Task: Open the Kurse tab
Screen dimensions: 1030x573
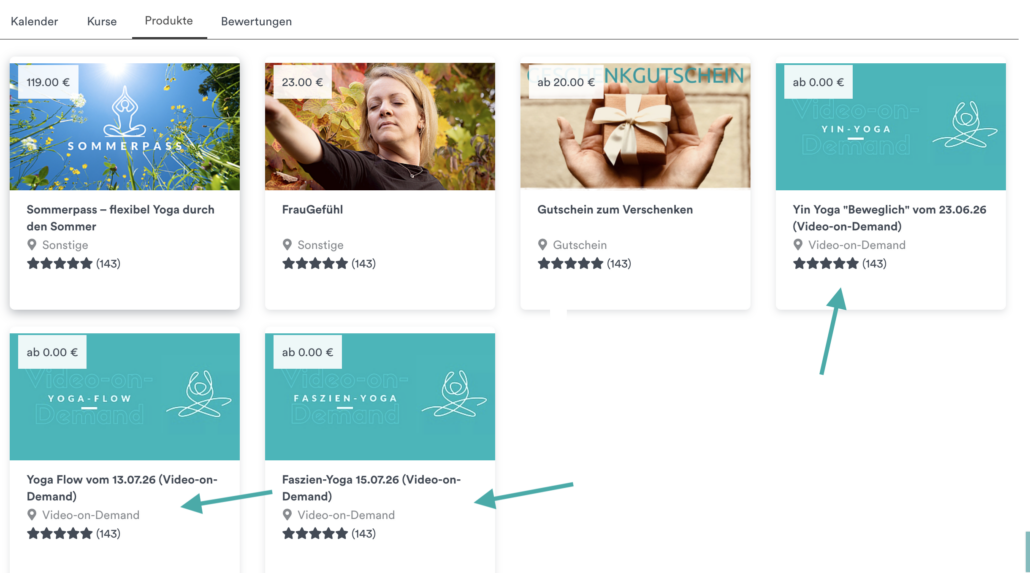Action: [102, 21]
